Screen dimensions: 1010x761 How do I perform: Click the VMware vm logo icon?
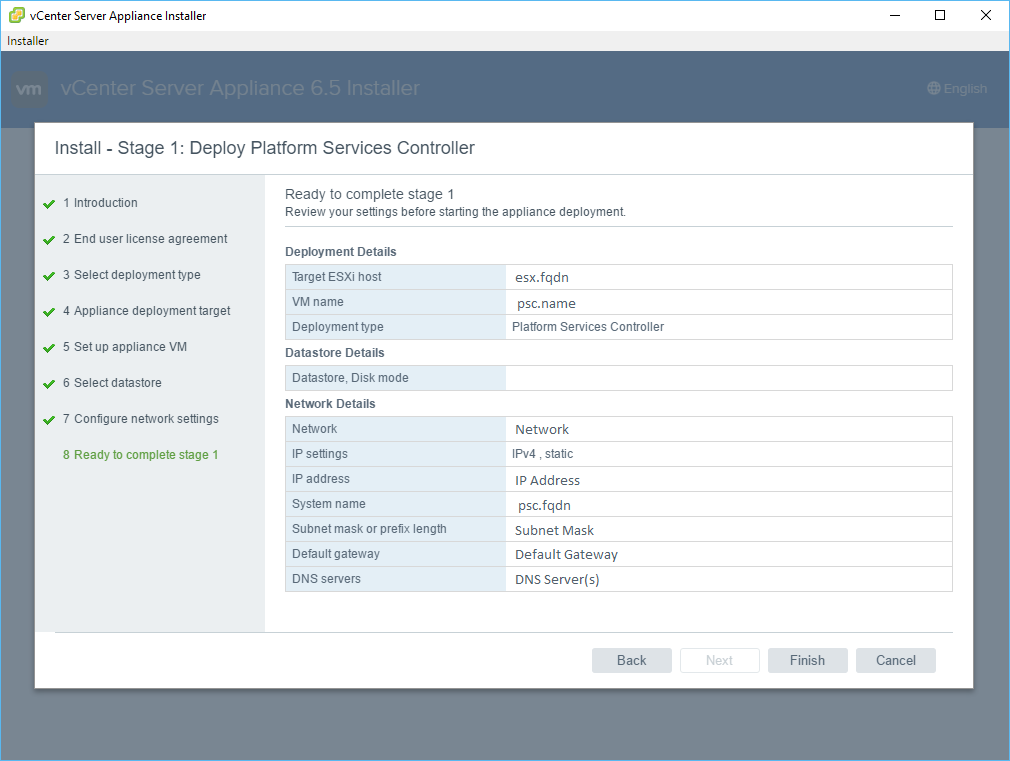click(30, 89)
